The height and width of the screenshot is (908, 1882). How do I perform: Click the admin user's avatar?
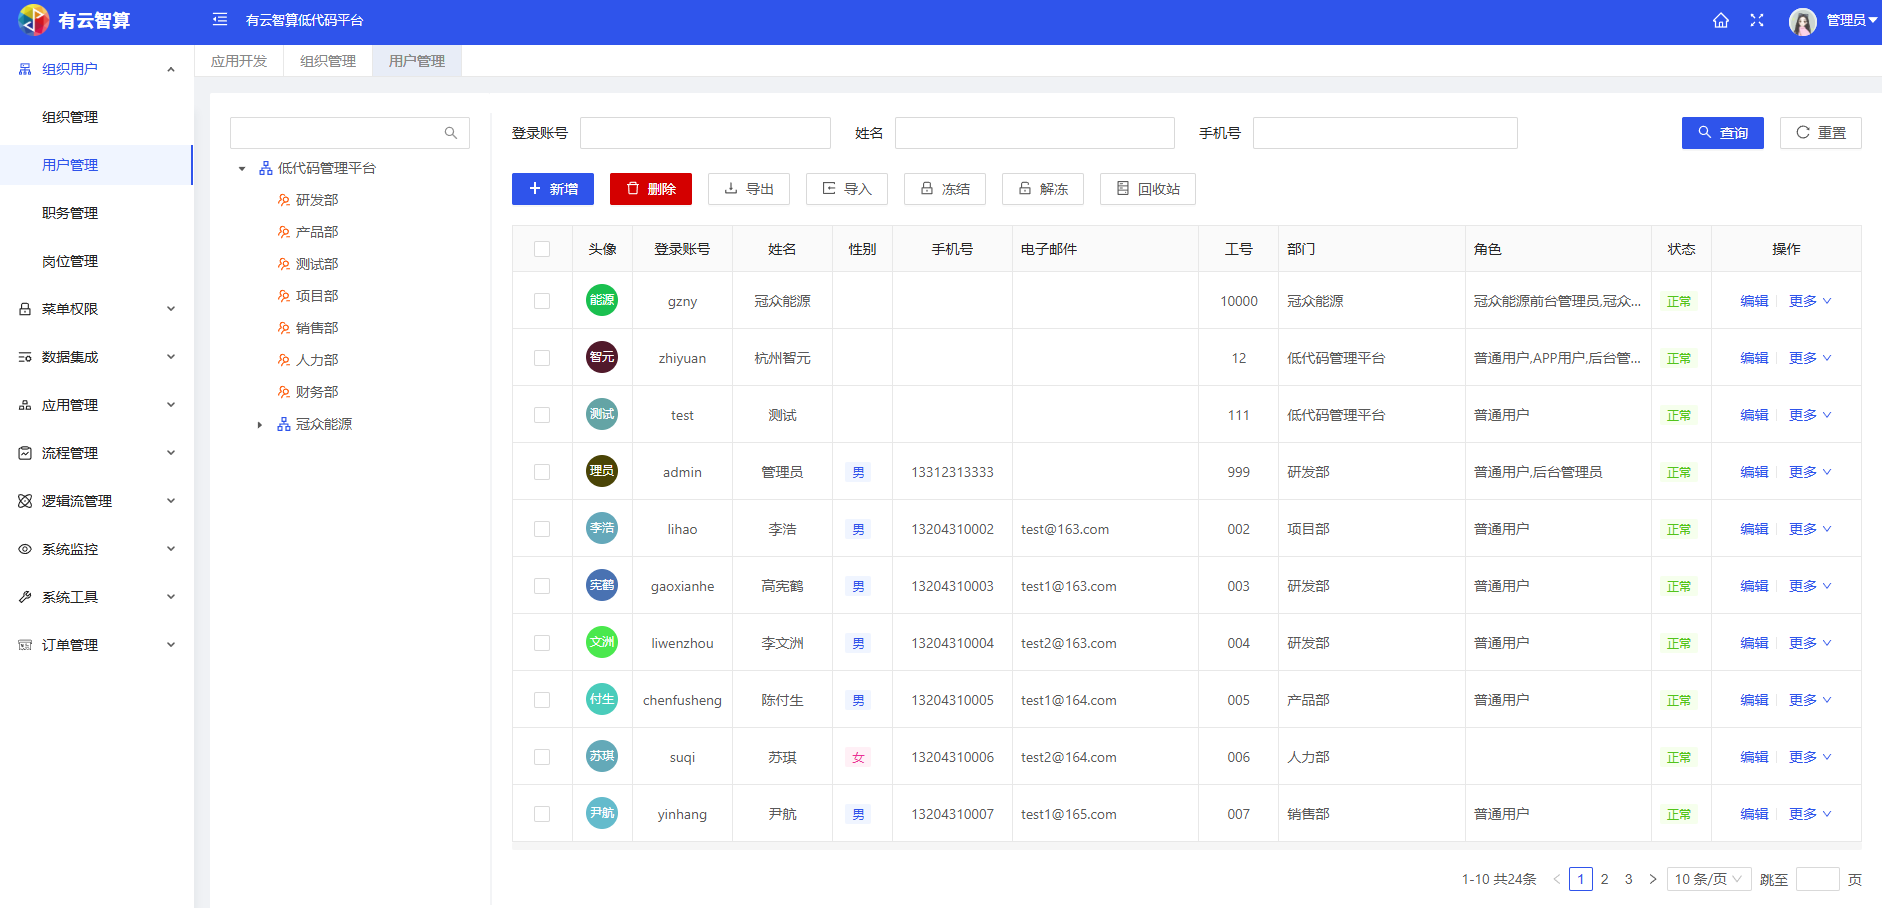tap(602, 471)
